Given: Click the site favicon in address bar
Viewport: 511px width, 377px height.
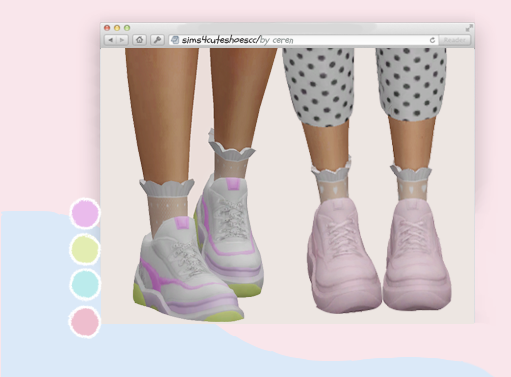Looking at the screenshot, I should (175, 40).
